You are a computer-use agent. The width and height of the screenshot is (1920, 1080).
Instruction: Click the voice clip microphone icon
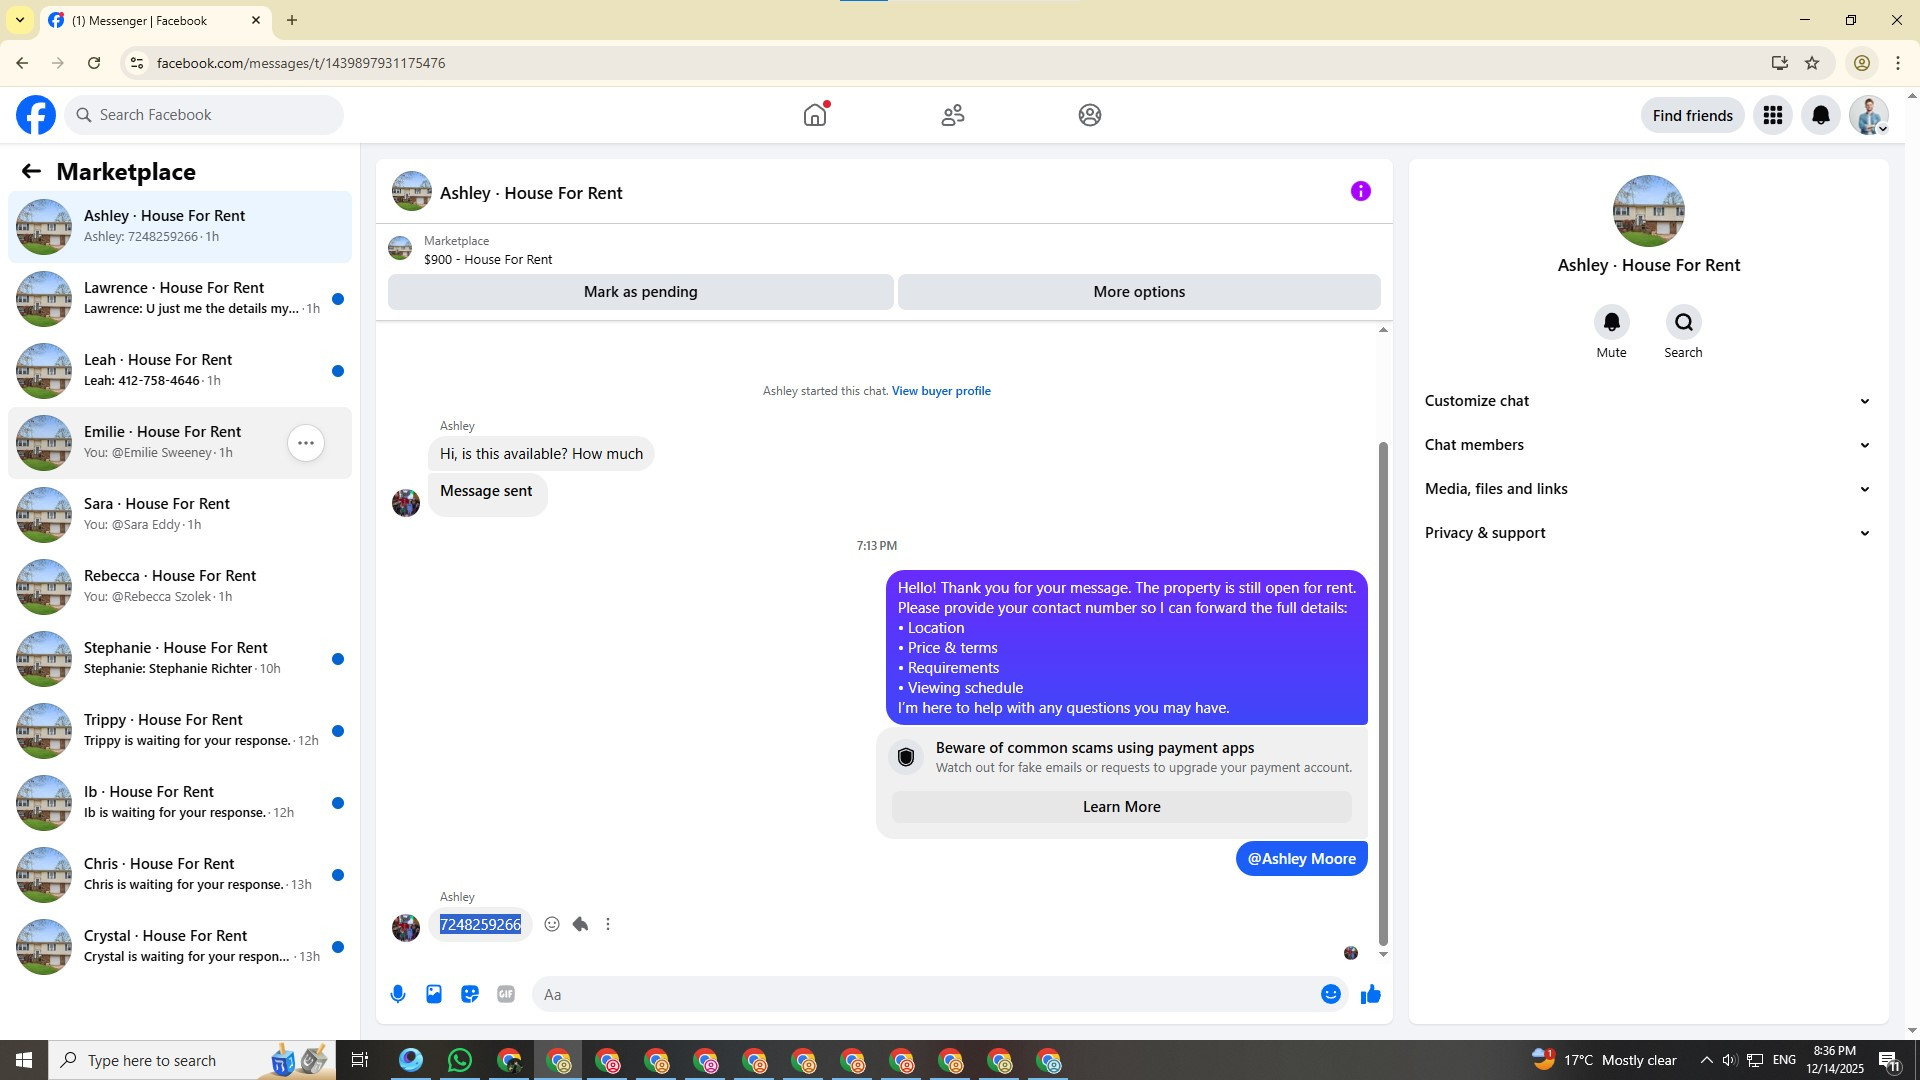(x=398, y=994)
